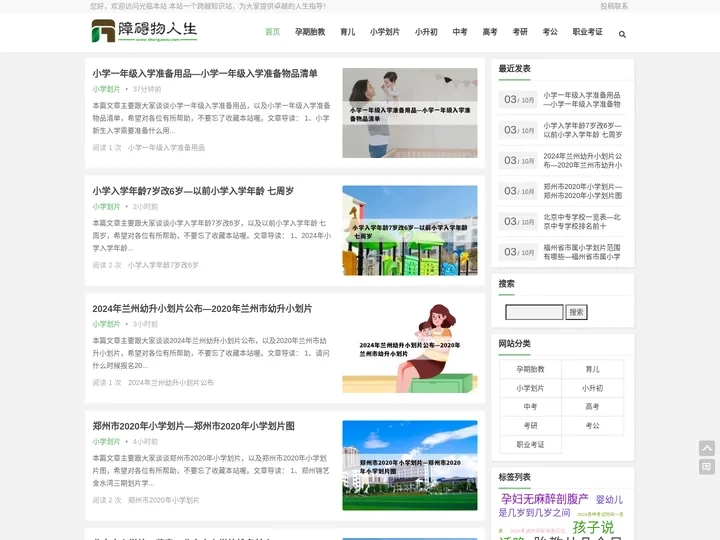Select 小升初 in 网站分类 grid

592,388
